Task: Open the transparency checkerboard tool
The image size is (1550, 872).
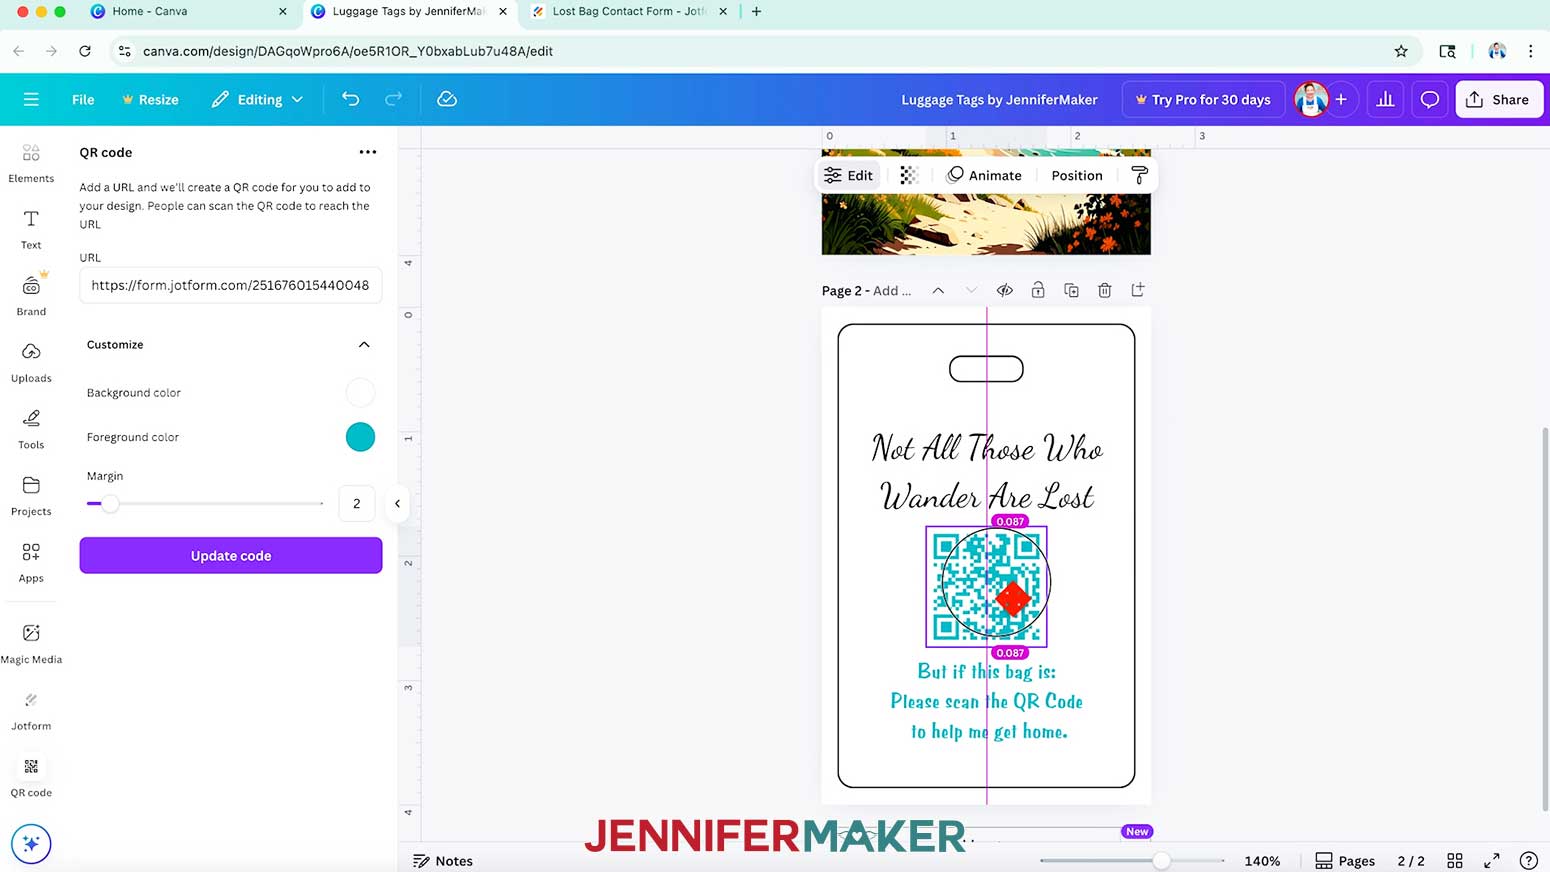Action: pyautogui.click(x=908, y=175)
